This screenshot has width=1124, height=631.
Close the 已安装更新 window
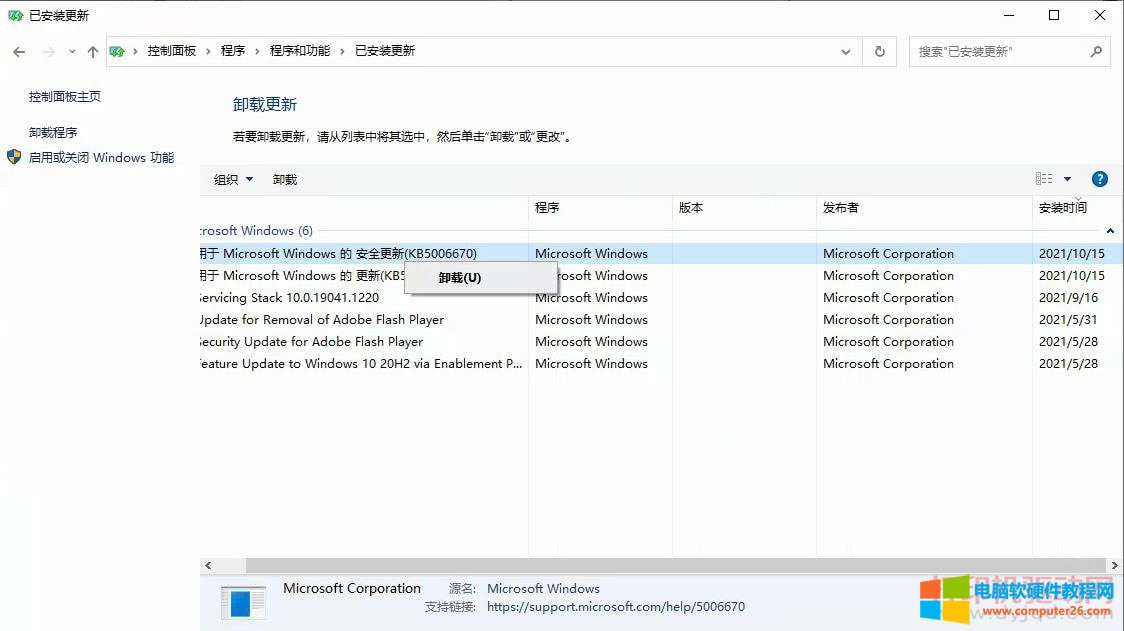1100,15
